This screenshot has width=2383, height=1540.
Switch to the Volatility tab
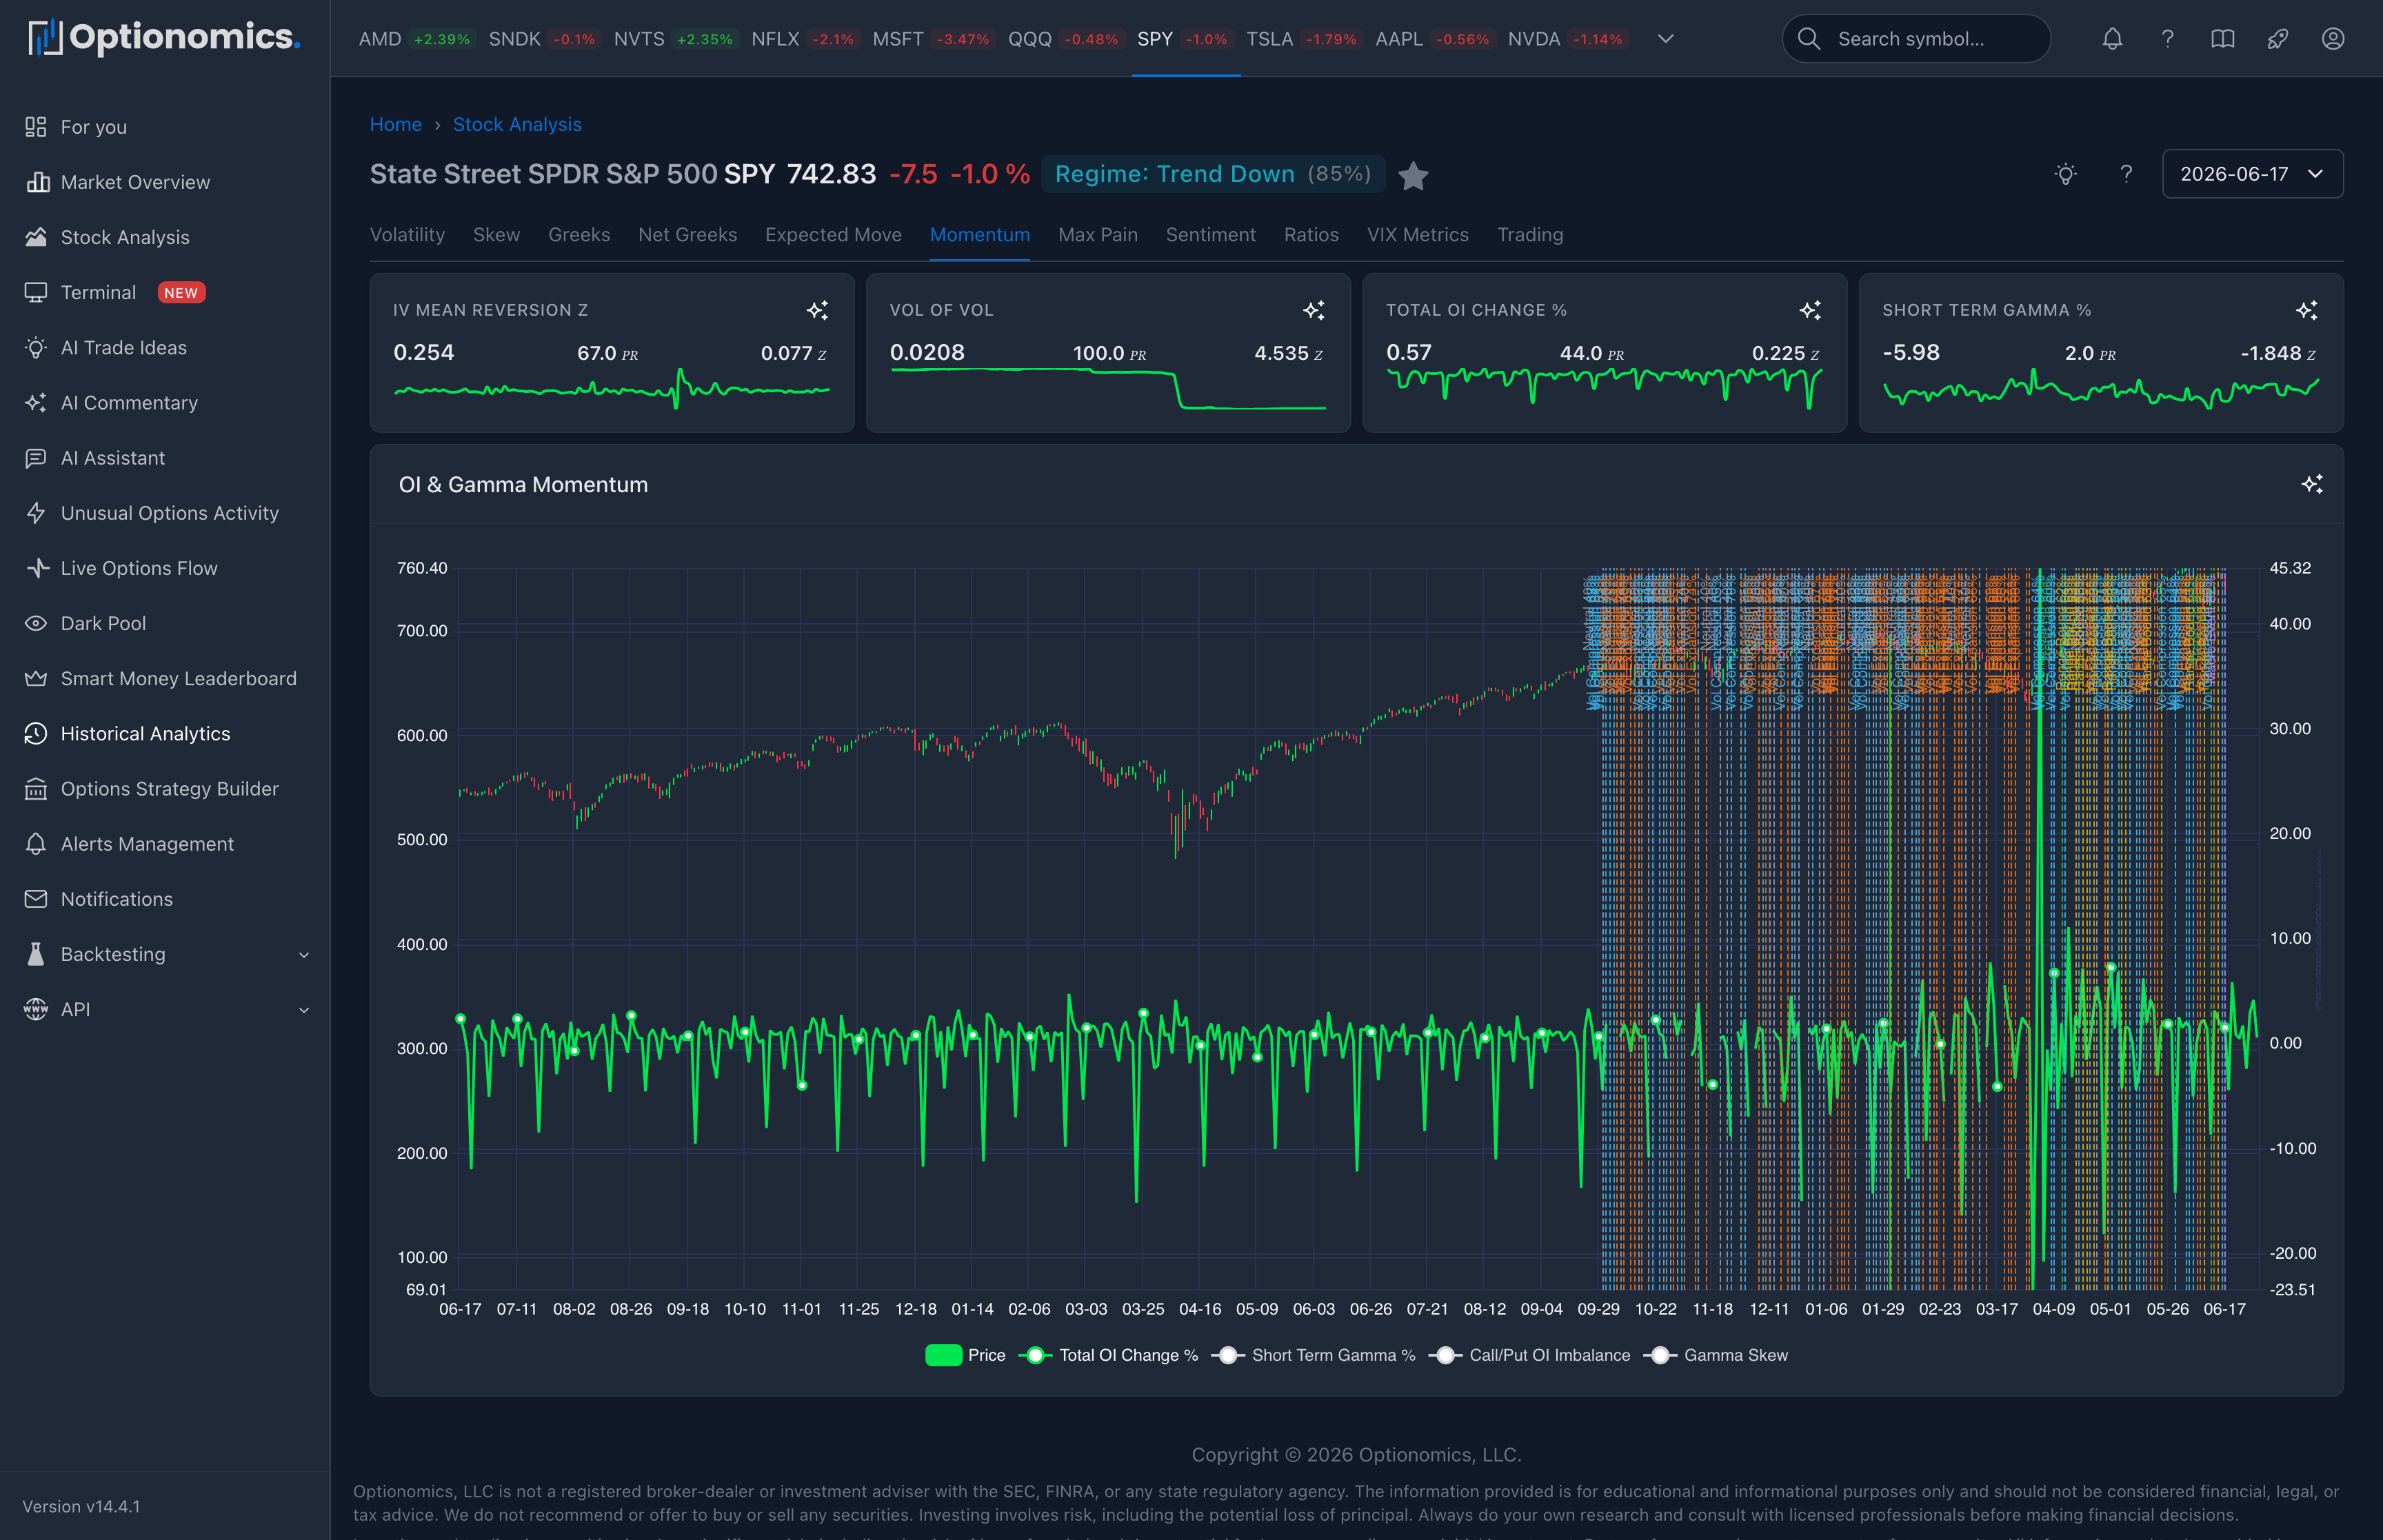click(407, 235)
